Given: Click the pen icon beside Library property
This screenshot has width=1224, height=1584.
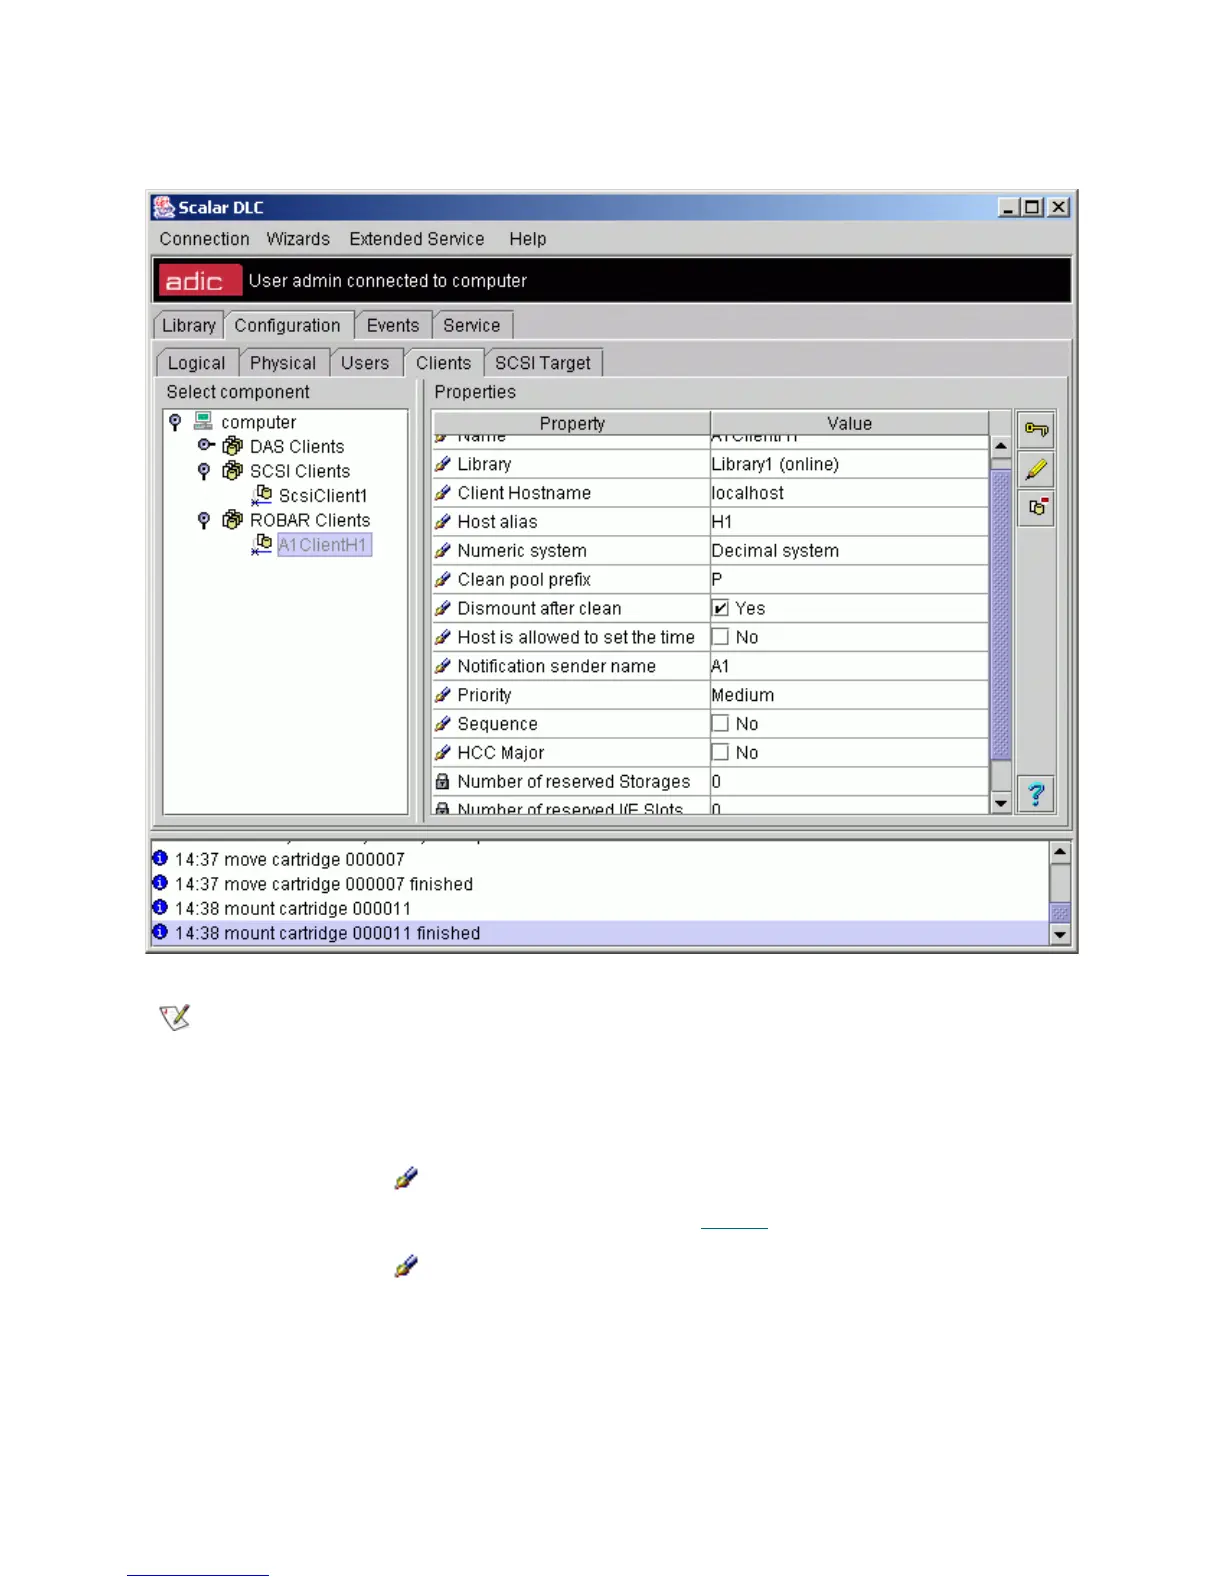Looking at the screenshot, I should click(443, 464).
